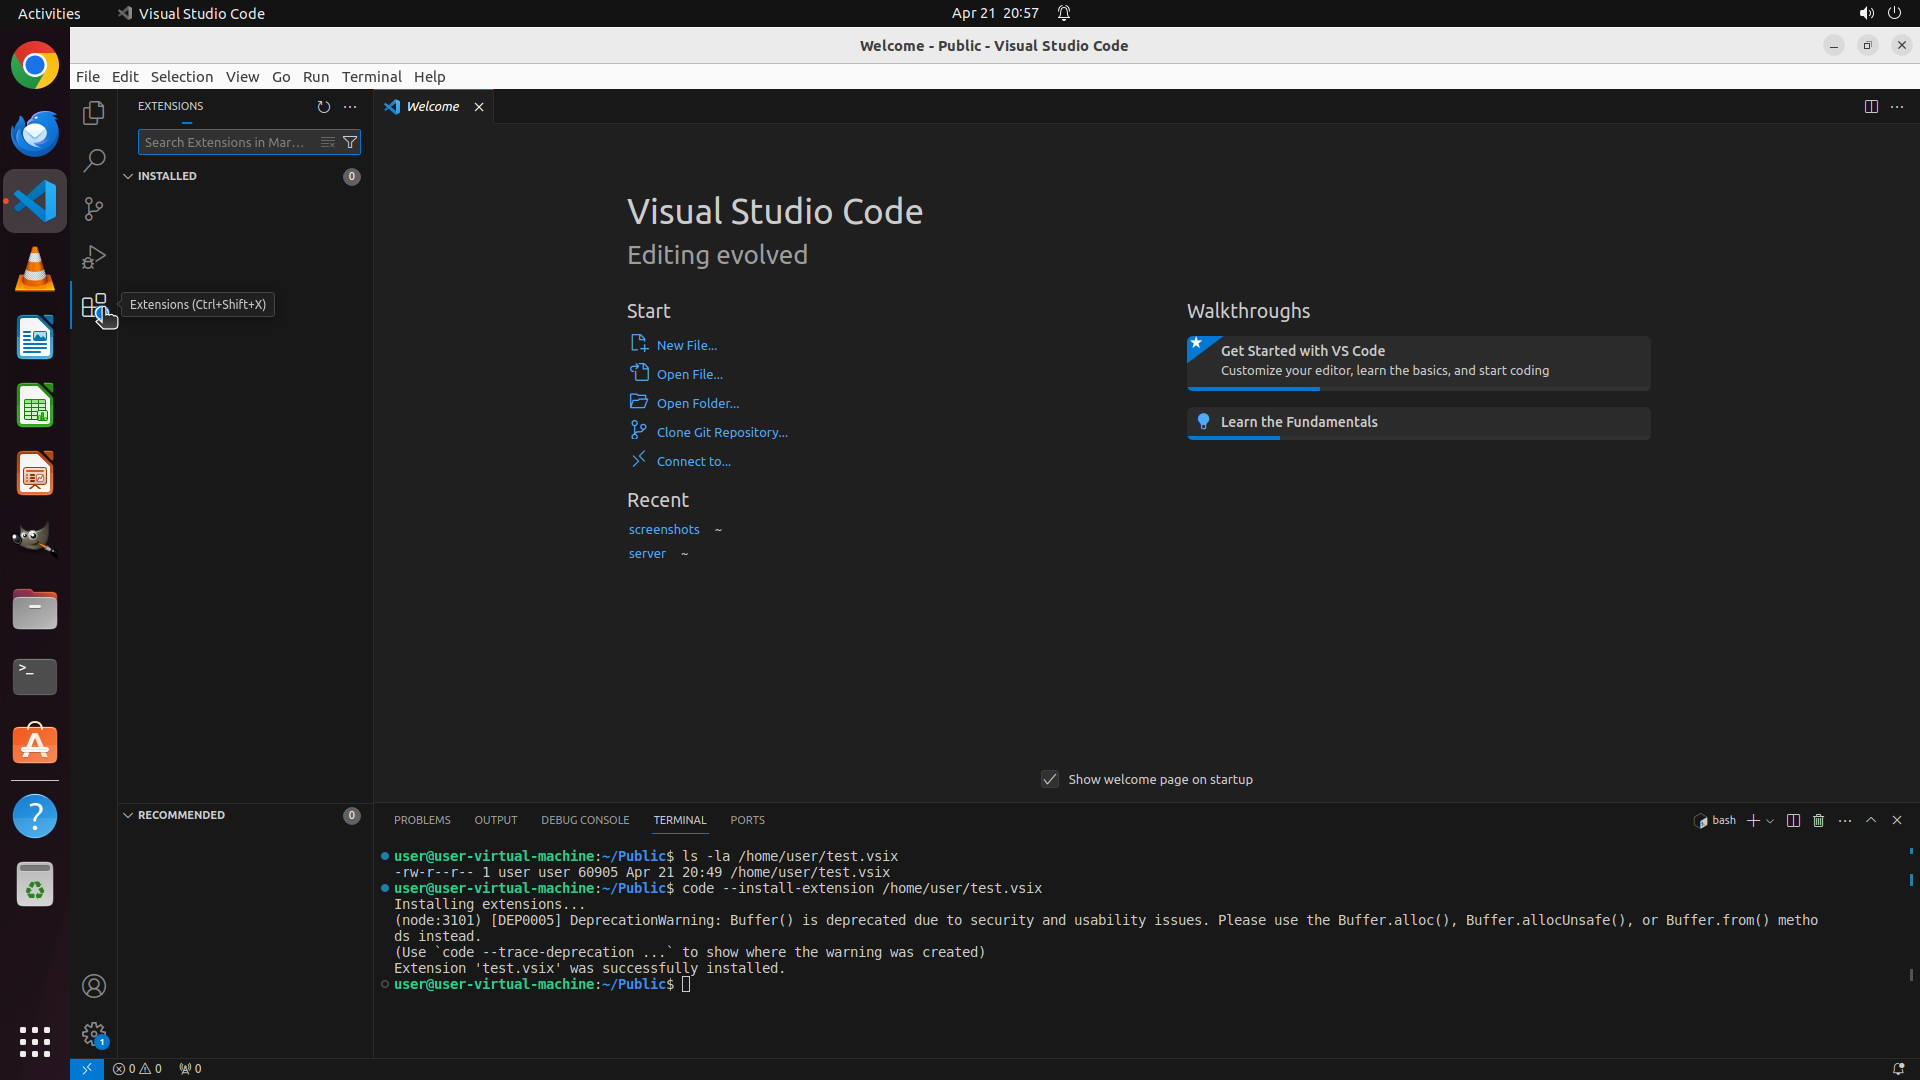Switch to the OUTPUT panel tab
The height and width of the screenshot is (1080, 1920).
495,820
